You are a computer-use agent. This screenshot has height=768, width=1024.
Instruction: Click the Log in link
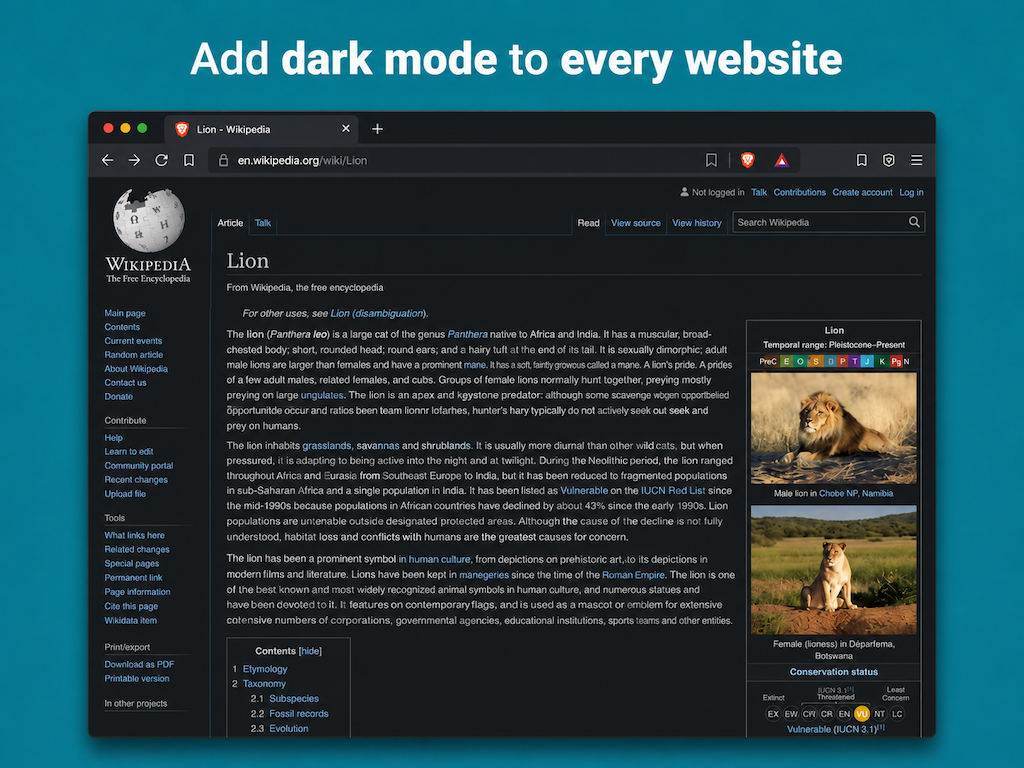tap(911, 192)
